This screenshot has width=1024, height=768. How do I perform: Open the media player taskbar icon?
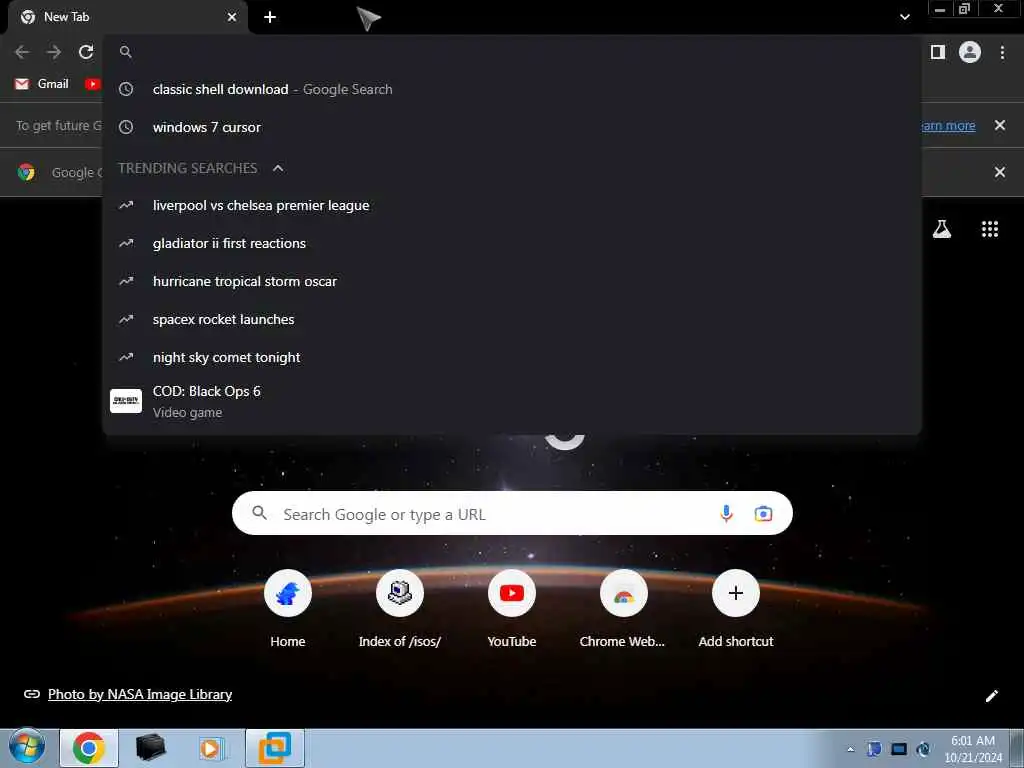pos(212,748)
